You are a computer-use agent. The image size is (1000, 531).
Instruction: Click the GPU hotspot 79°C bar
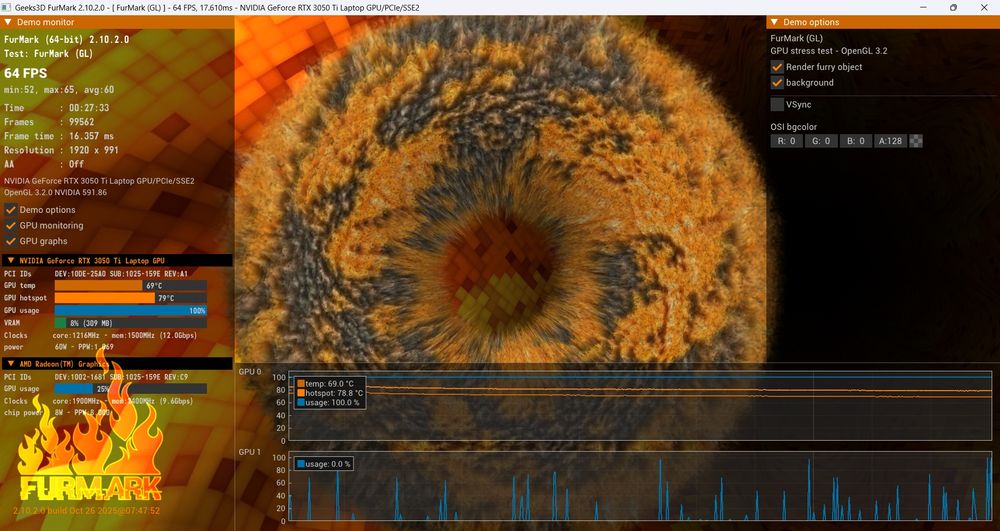tap(130, 298)
